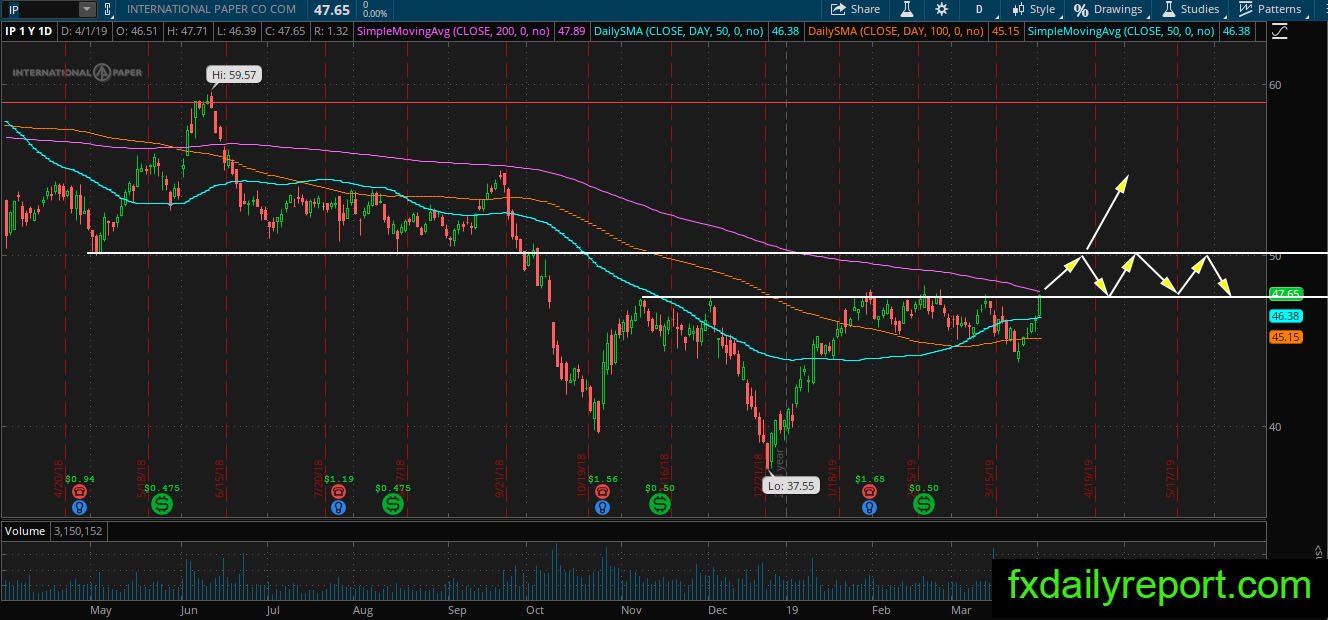Click the Oct label on time axis
Viewport: 1328px width, 620px height.
[535, 609]
